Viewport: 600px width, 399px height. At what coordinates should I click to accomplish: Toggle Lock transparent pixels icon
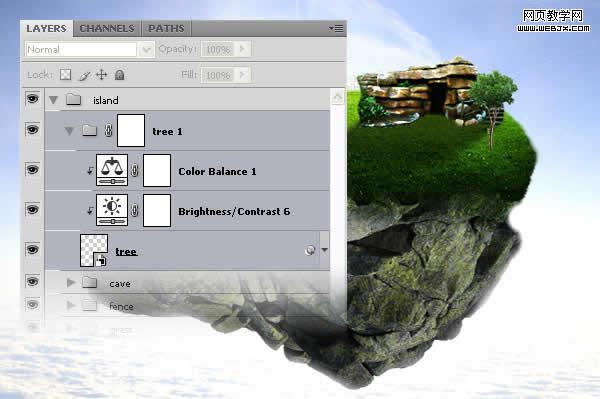(x=65, y=75)
